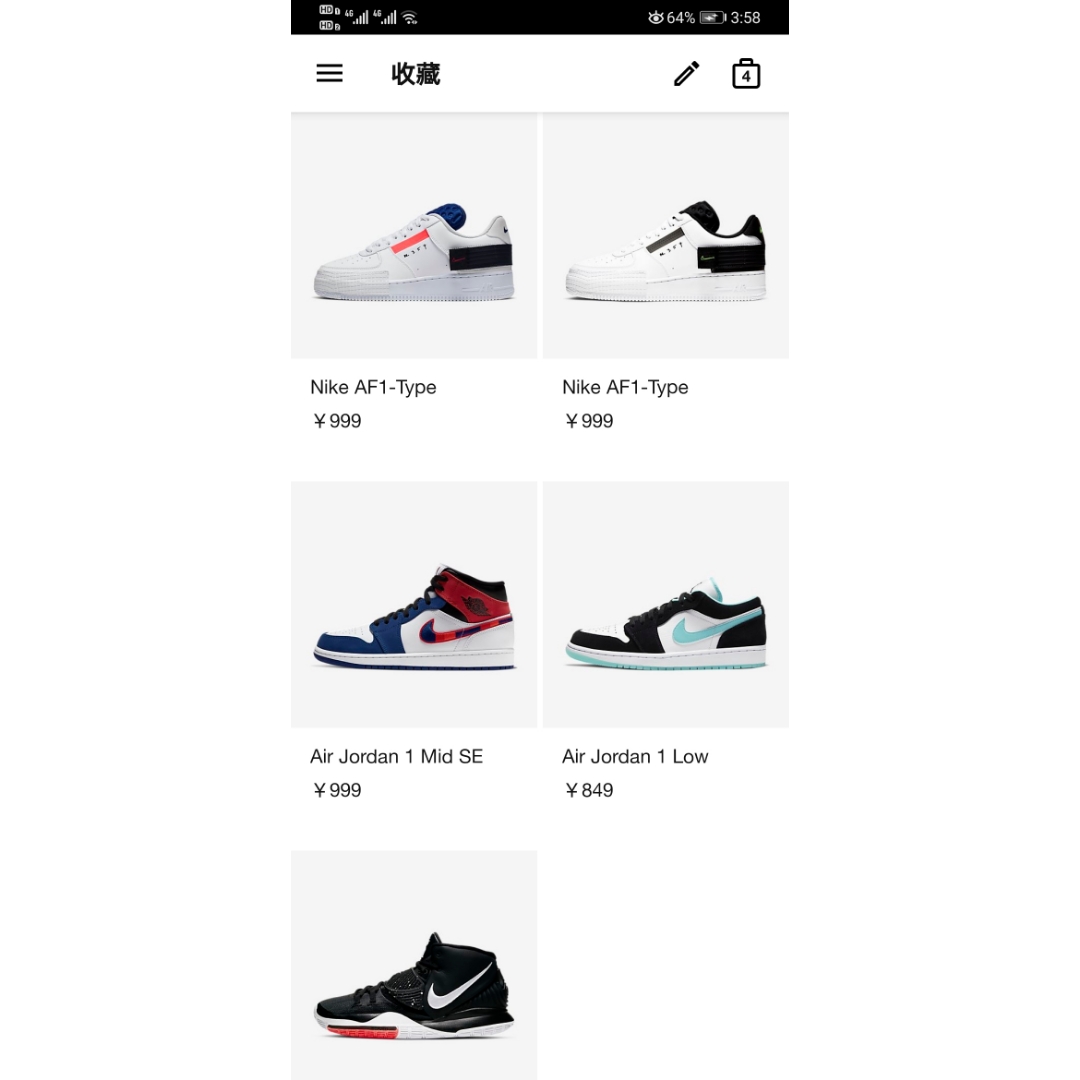Tap the battery indicator in status bar
The height and width of the screenshot is (1080, 1080).
(x=713, y=17)
